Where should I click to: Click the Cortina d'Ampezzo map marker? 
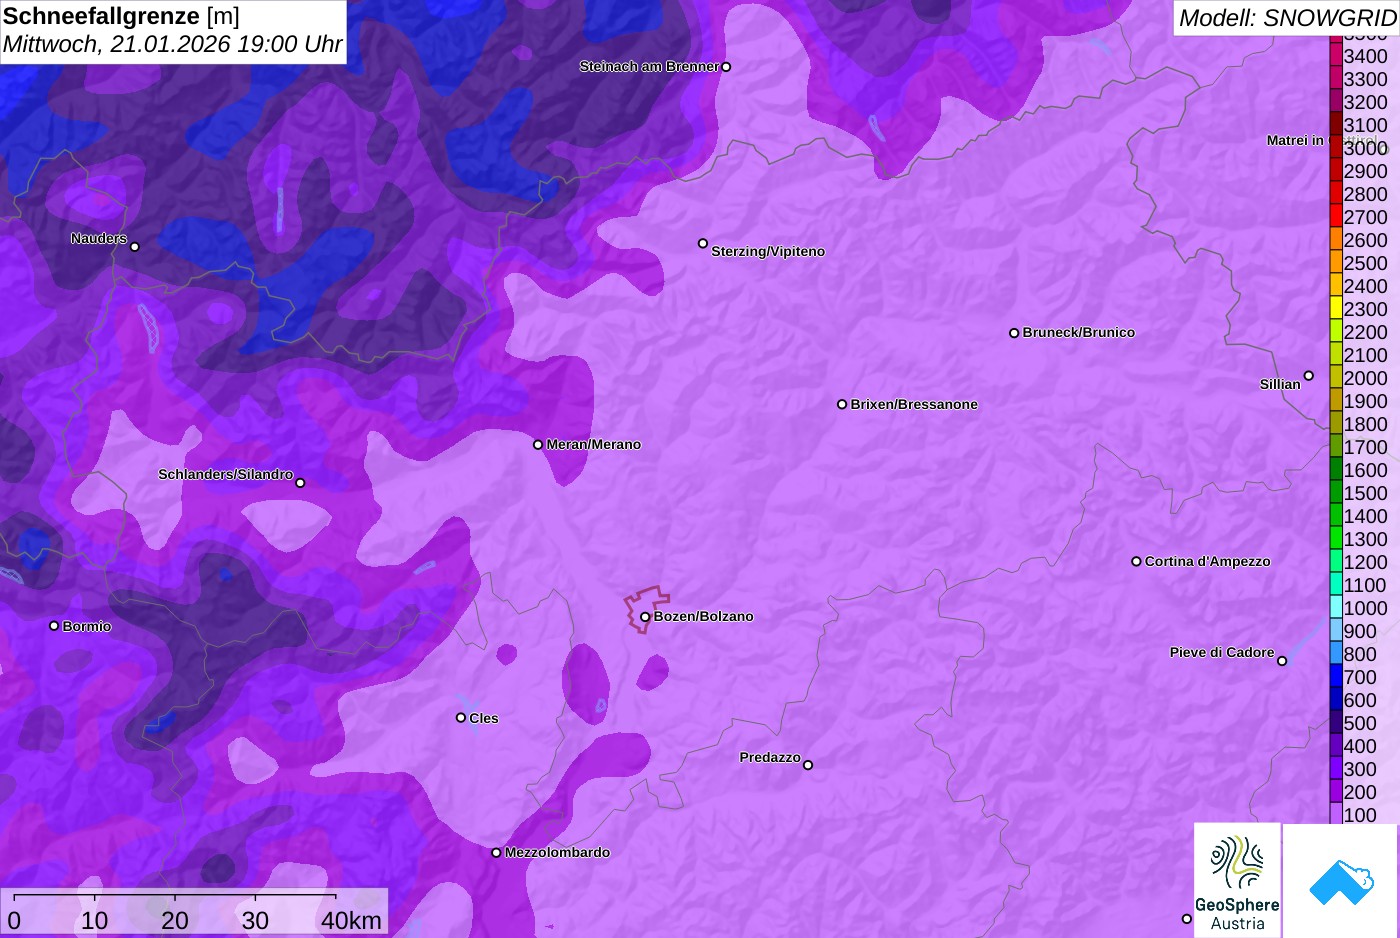1136,561
